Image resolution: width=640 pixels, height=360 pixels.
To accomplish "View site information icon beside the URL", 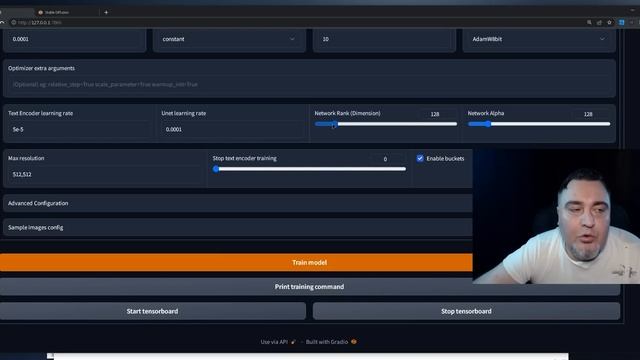I will point(13,22).
